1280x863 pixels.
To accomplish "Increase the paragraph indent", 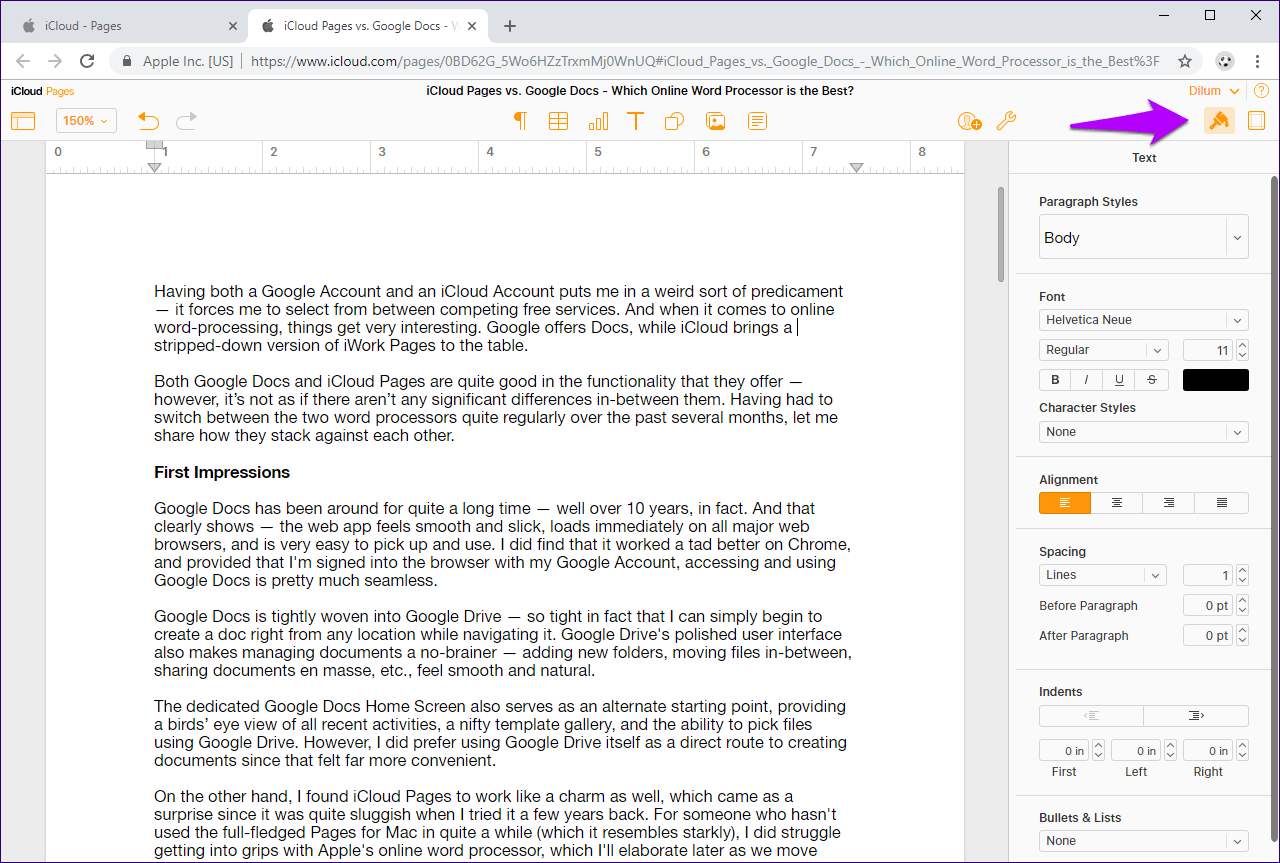I will click(1196, 716).
